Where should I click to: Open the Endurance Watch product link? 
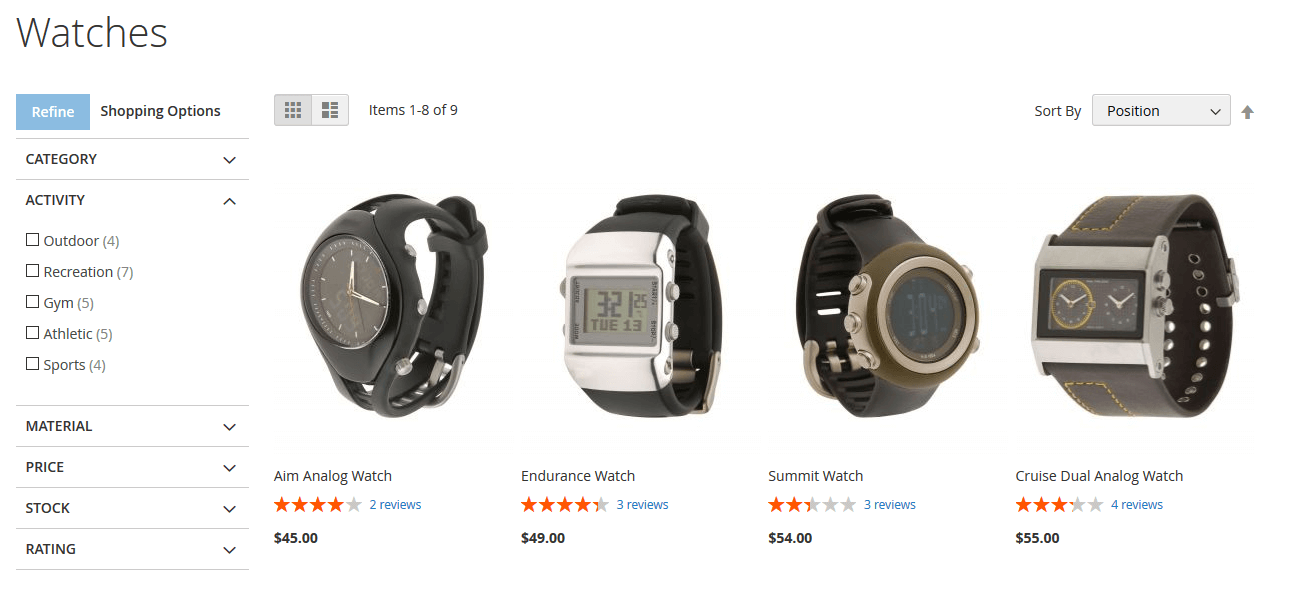(x=578, y=476)
